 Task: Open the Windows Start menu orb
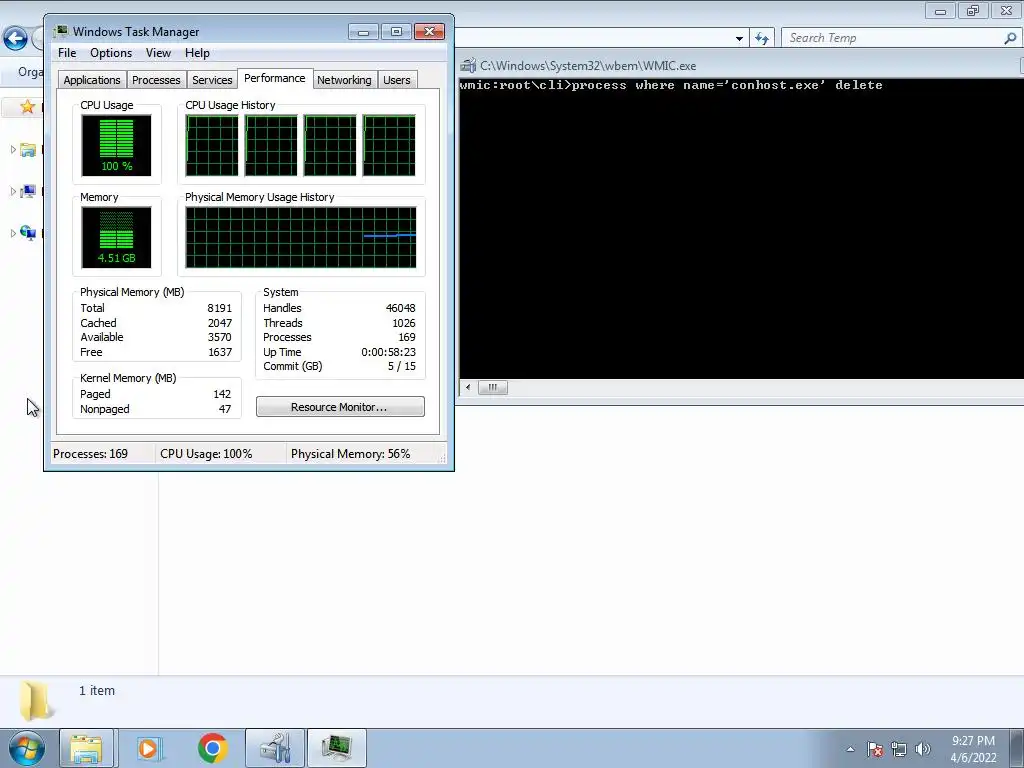coord(27,748)
